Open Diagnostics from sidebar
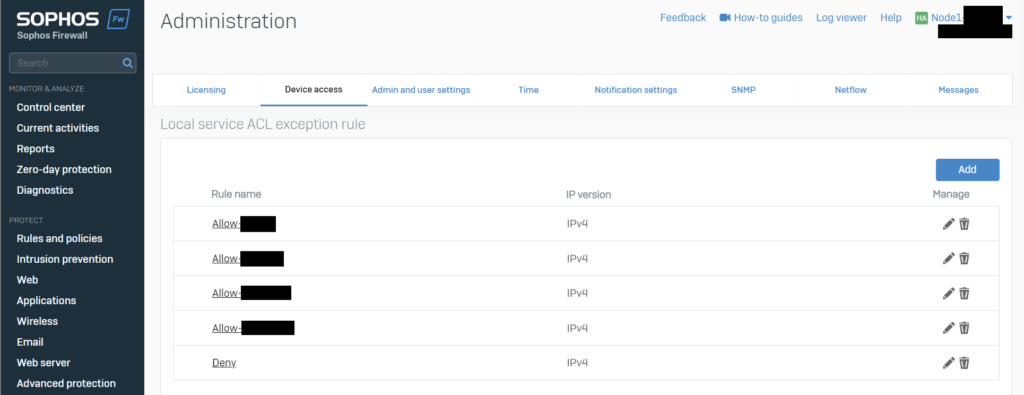1024x395 pixels. 45,190
